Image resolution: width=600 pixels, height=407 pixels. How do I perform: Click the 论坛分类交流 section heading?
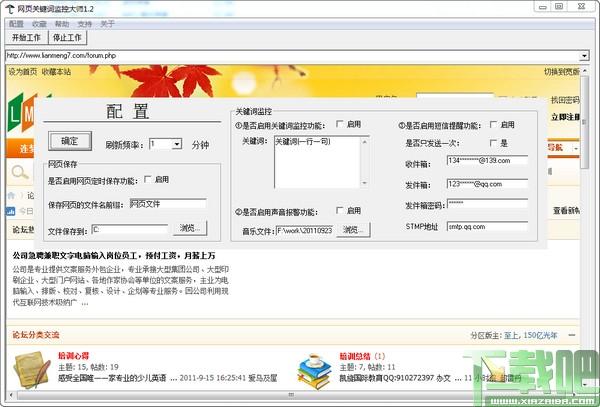[x=36, y=335]
